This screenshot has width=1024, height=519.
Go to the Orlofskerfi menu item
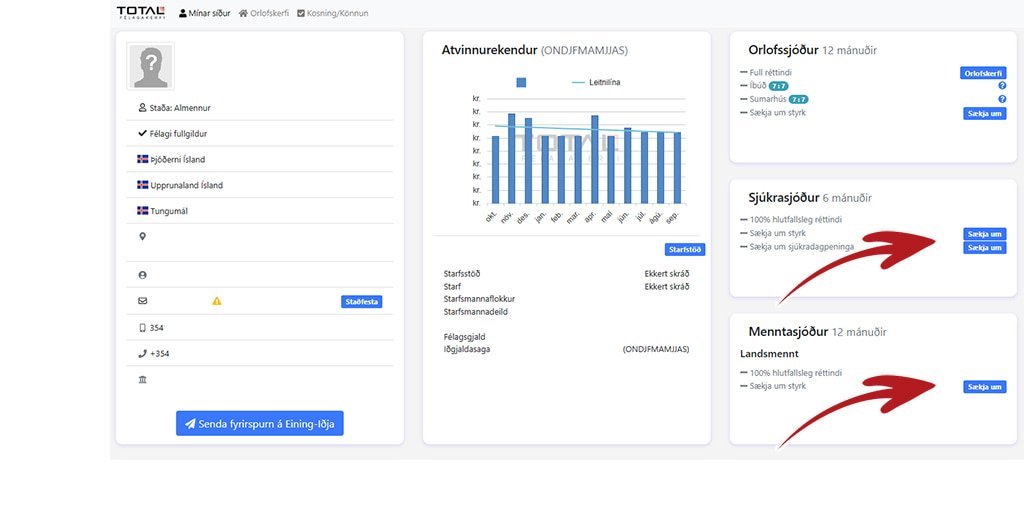coord(264,13)
